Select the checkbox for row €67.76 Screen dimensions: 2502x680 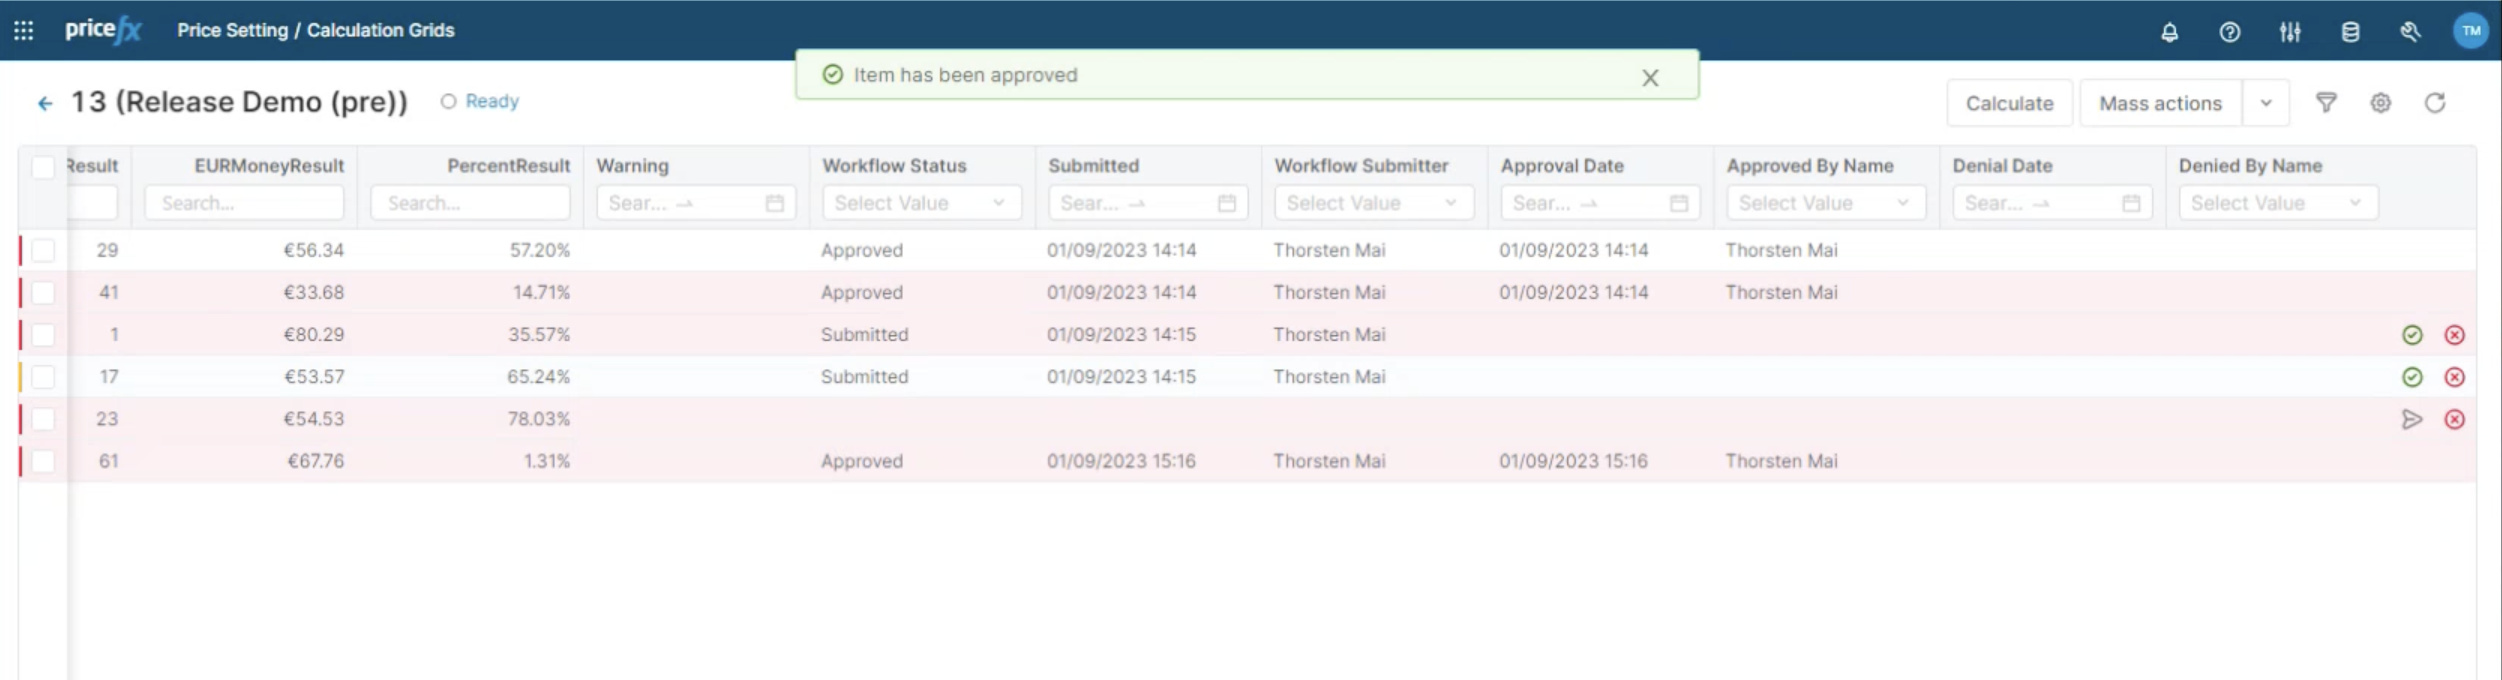[x=43, y=461]
